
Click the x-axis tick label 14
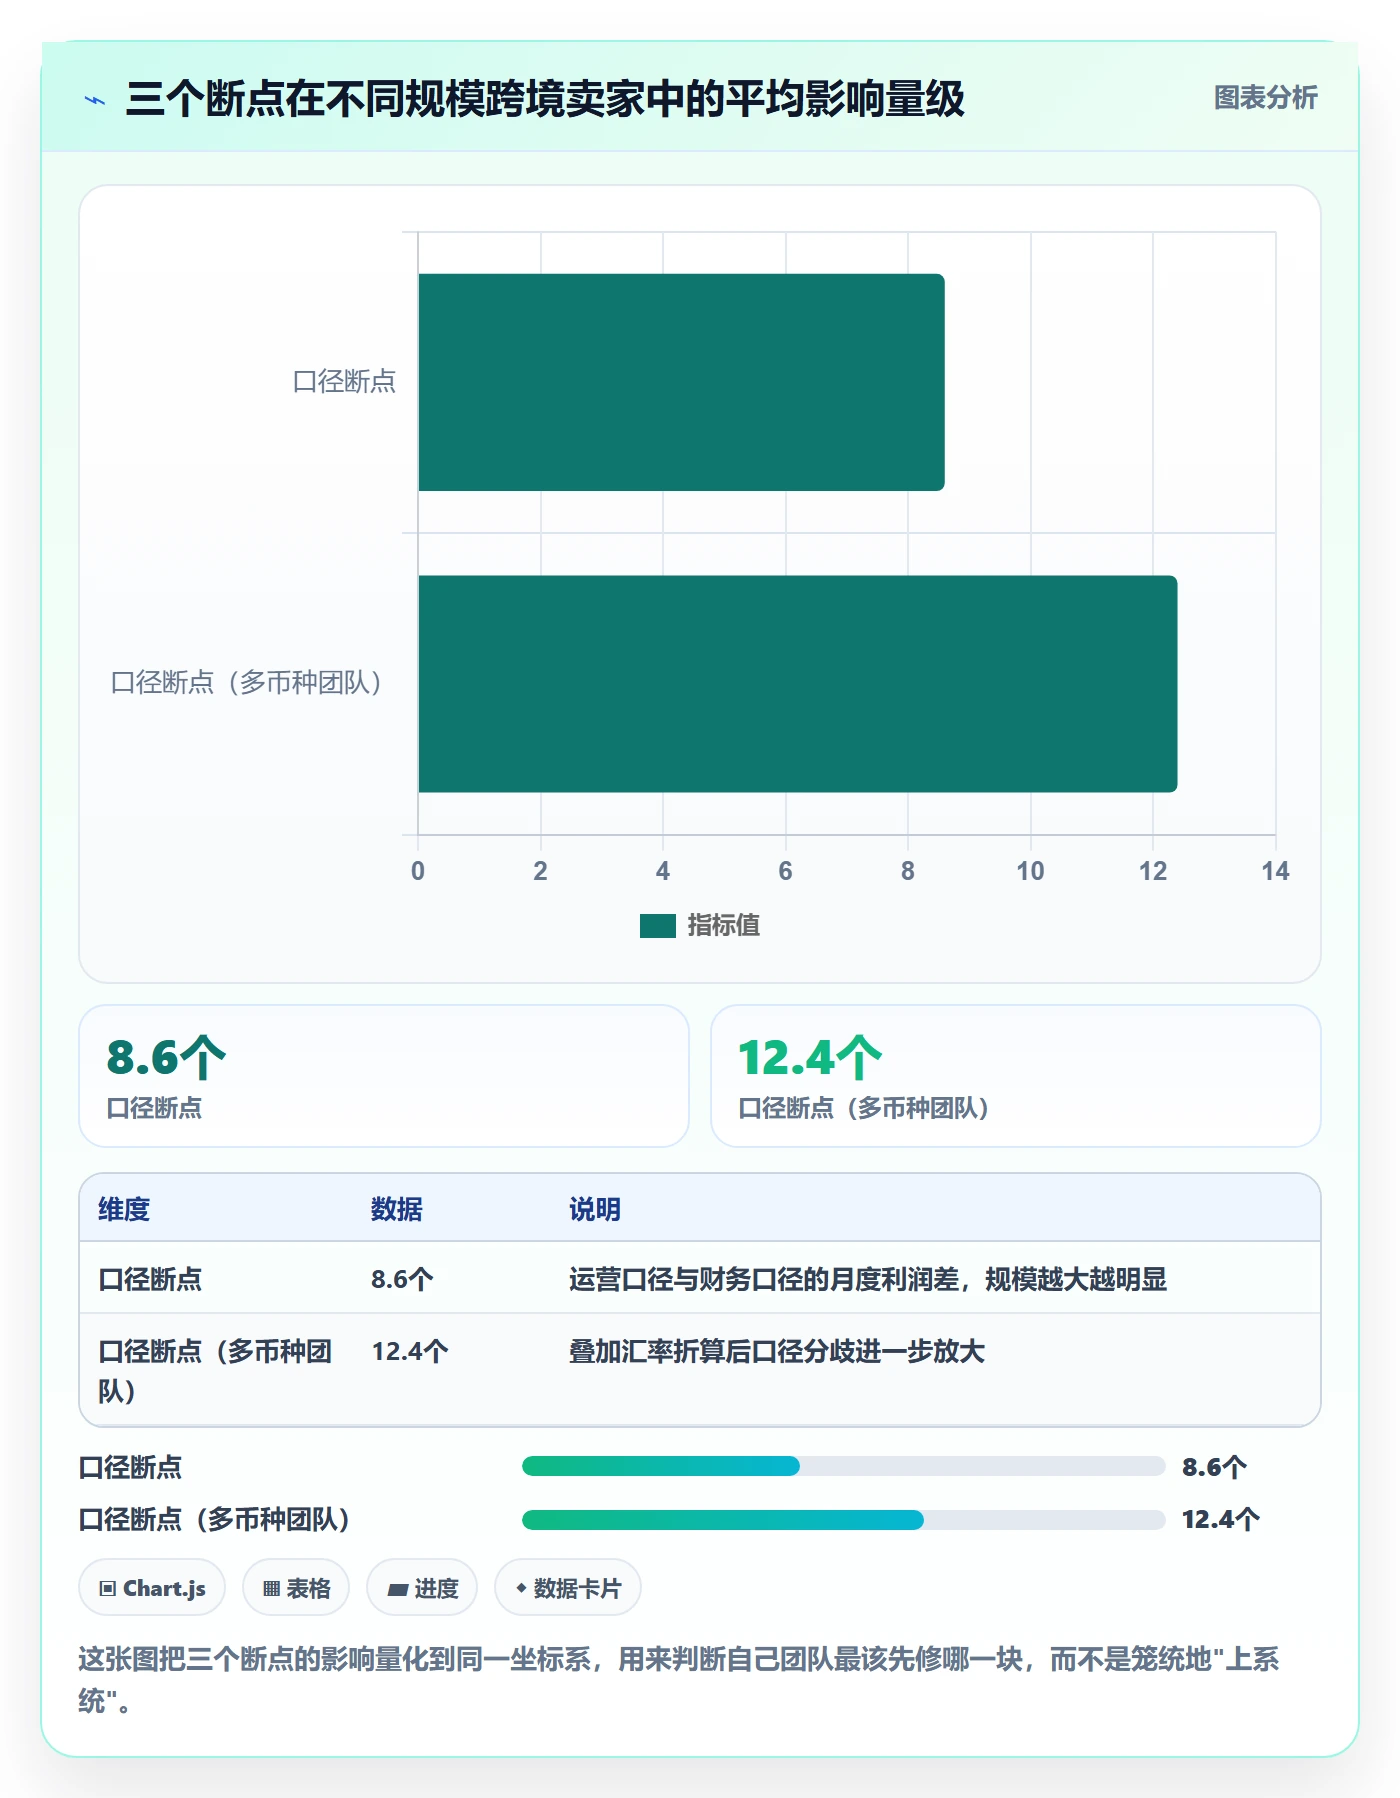tap(1275, 871)
